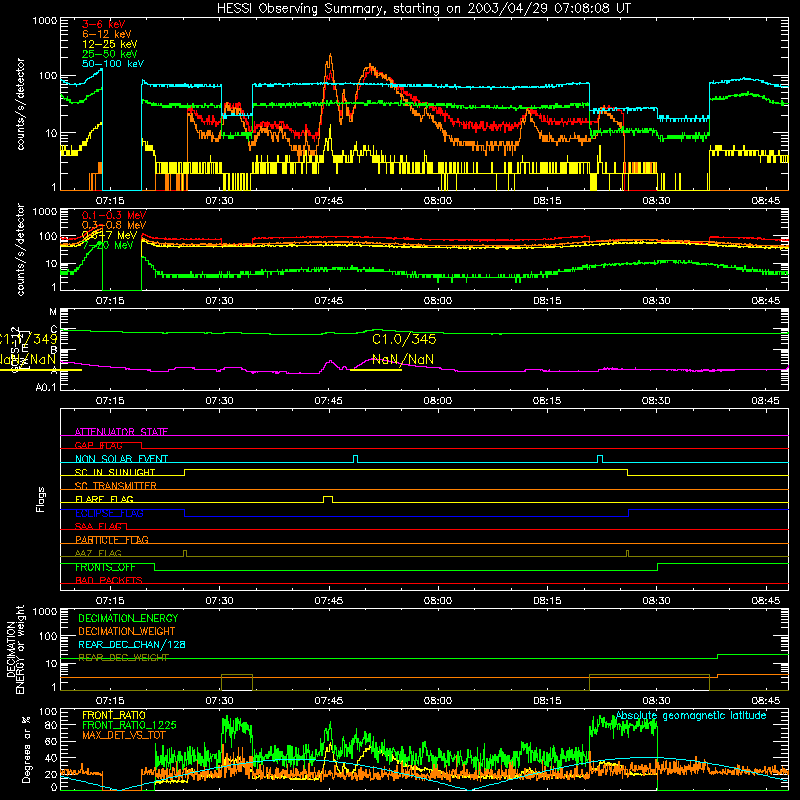Select the 25-50 keV legend label
This screenshot has width=800, height=800.
[x=110, y=54]
